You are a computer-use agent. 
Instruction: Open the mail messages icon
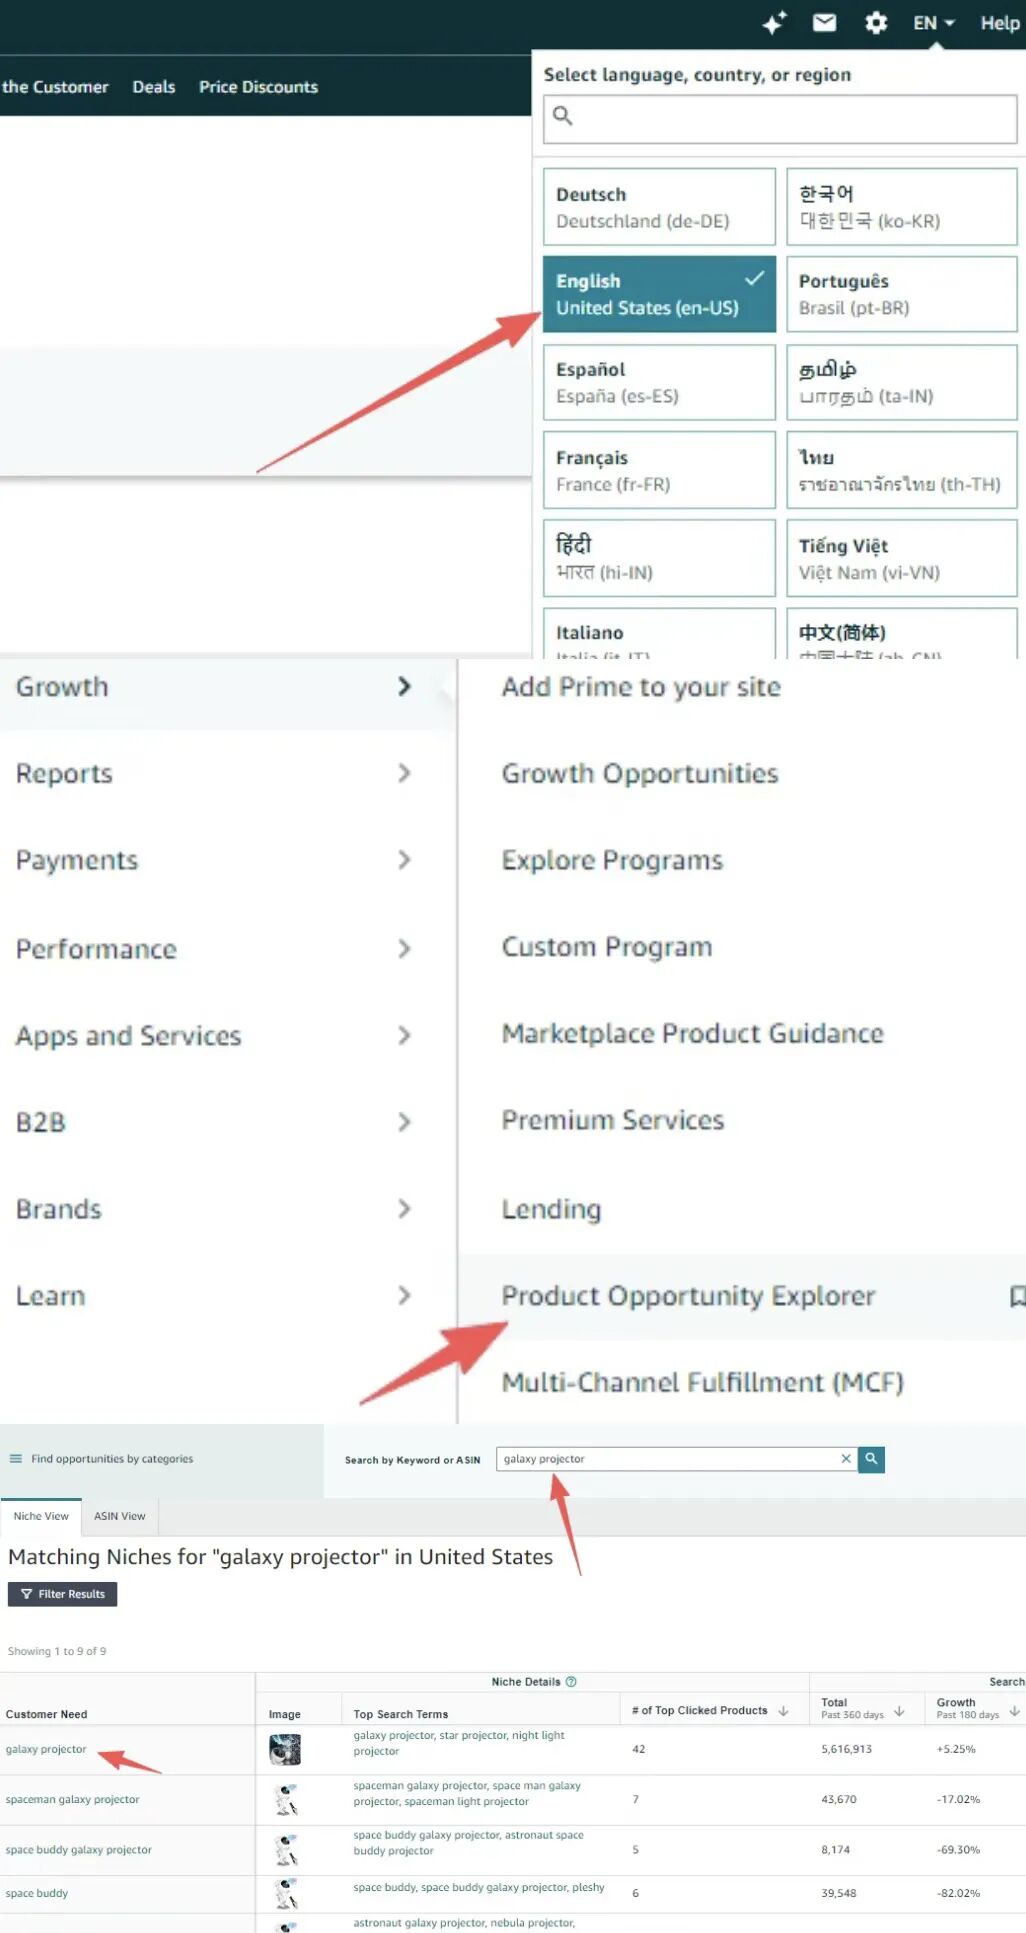coord(824,23)
